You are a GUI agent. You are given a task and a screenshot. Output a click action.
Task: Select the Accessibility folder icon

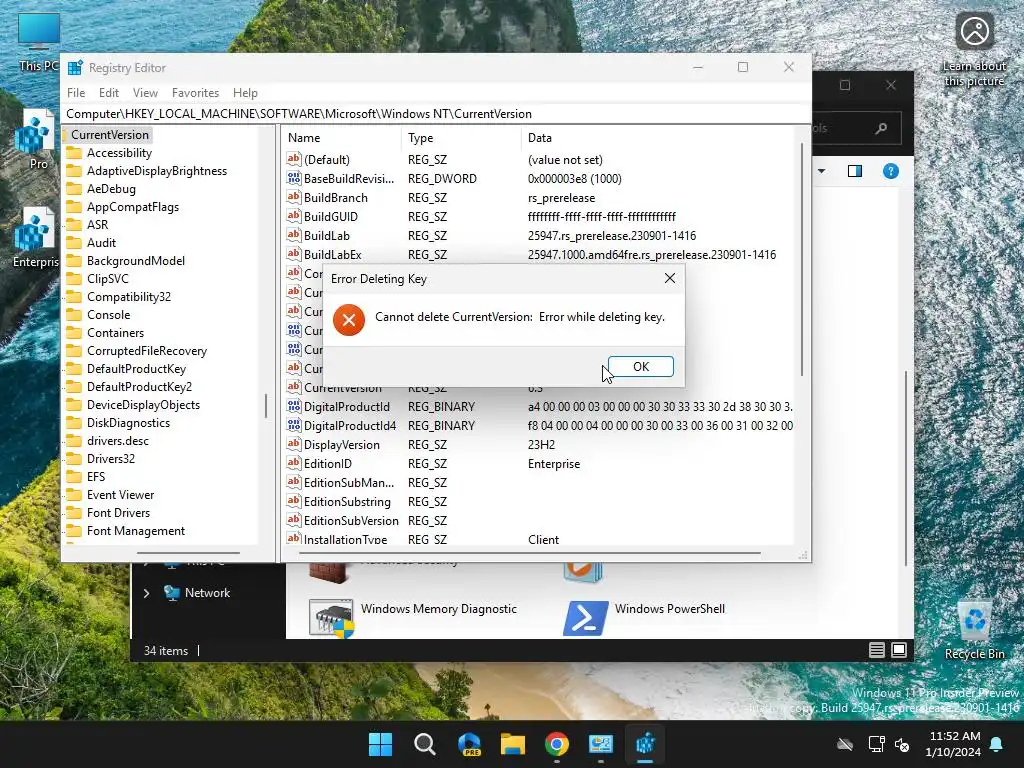(74, 153)
